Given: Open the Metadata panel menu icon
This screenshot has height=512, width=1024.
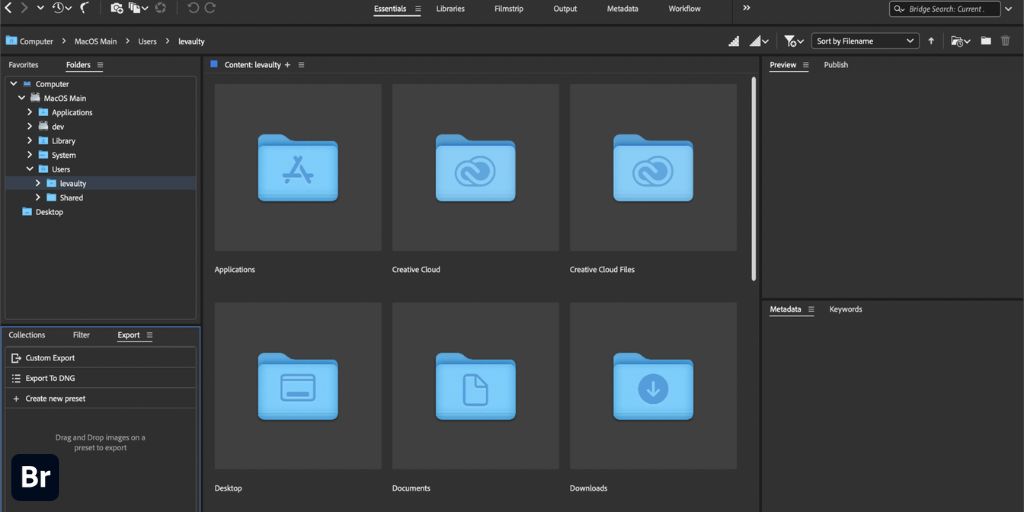Looking at the screenshot, I should 811,309.
